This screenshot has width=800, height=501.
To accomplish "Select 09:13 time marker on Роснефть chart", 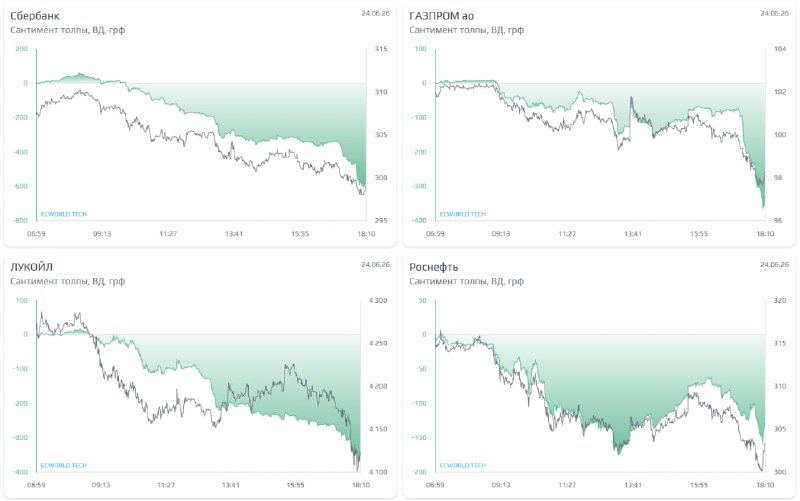I will [x=501, y=485].
